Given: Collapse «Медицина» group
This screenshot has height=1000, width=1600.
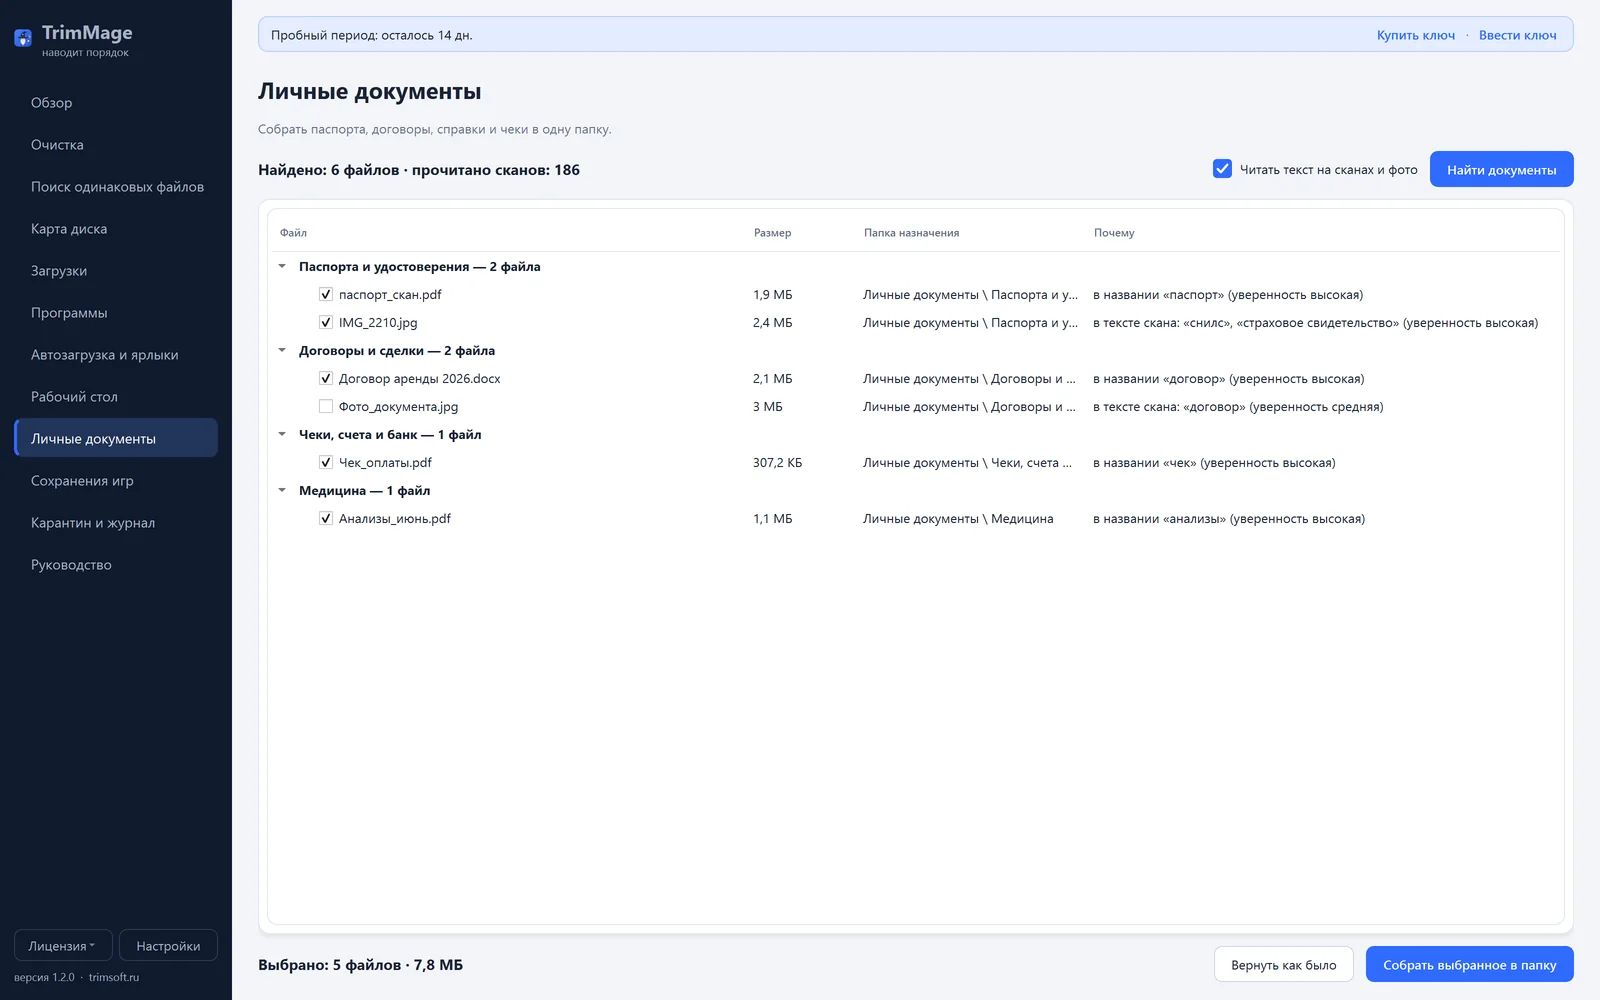Looking at the screenshot, I should 282,490.
